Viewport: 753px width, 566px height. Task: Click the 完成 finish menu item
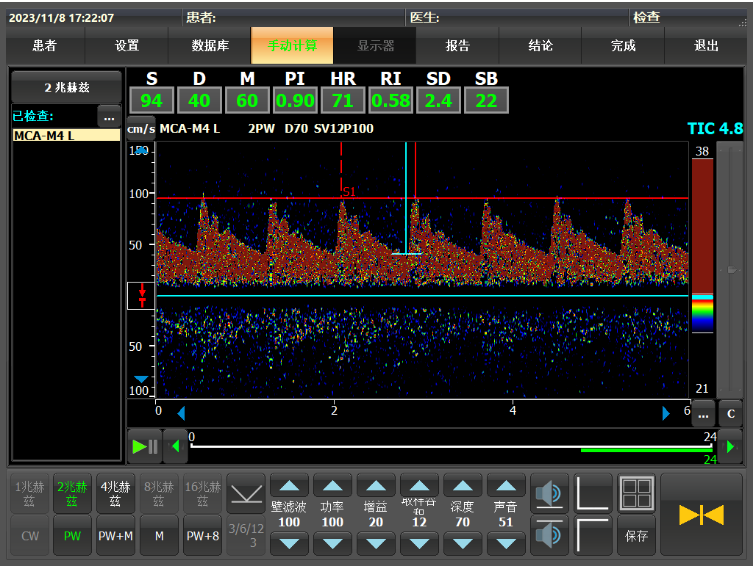tap(623, 46)
